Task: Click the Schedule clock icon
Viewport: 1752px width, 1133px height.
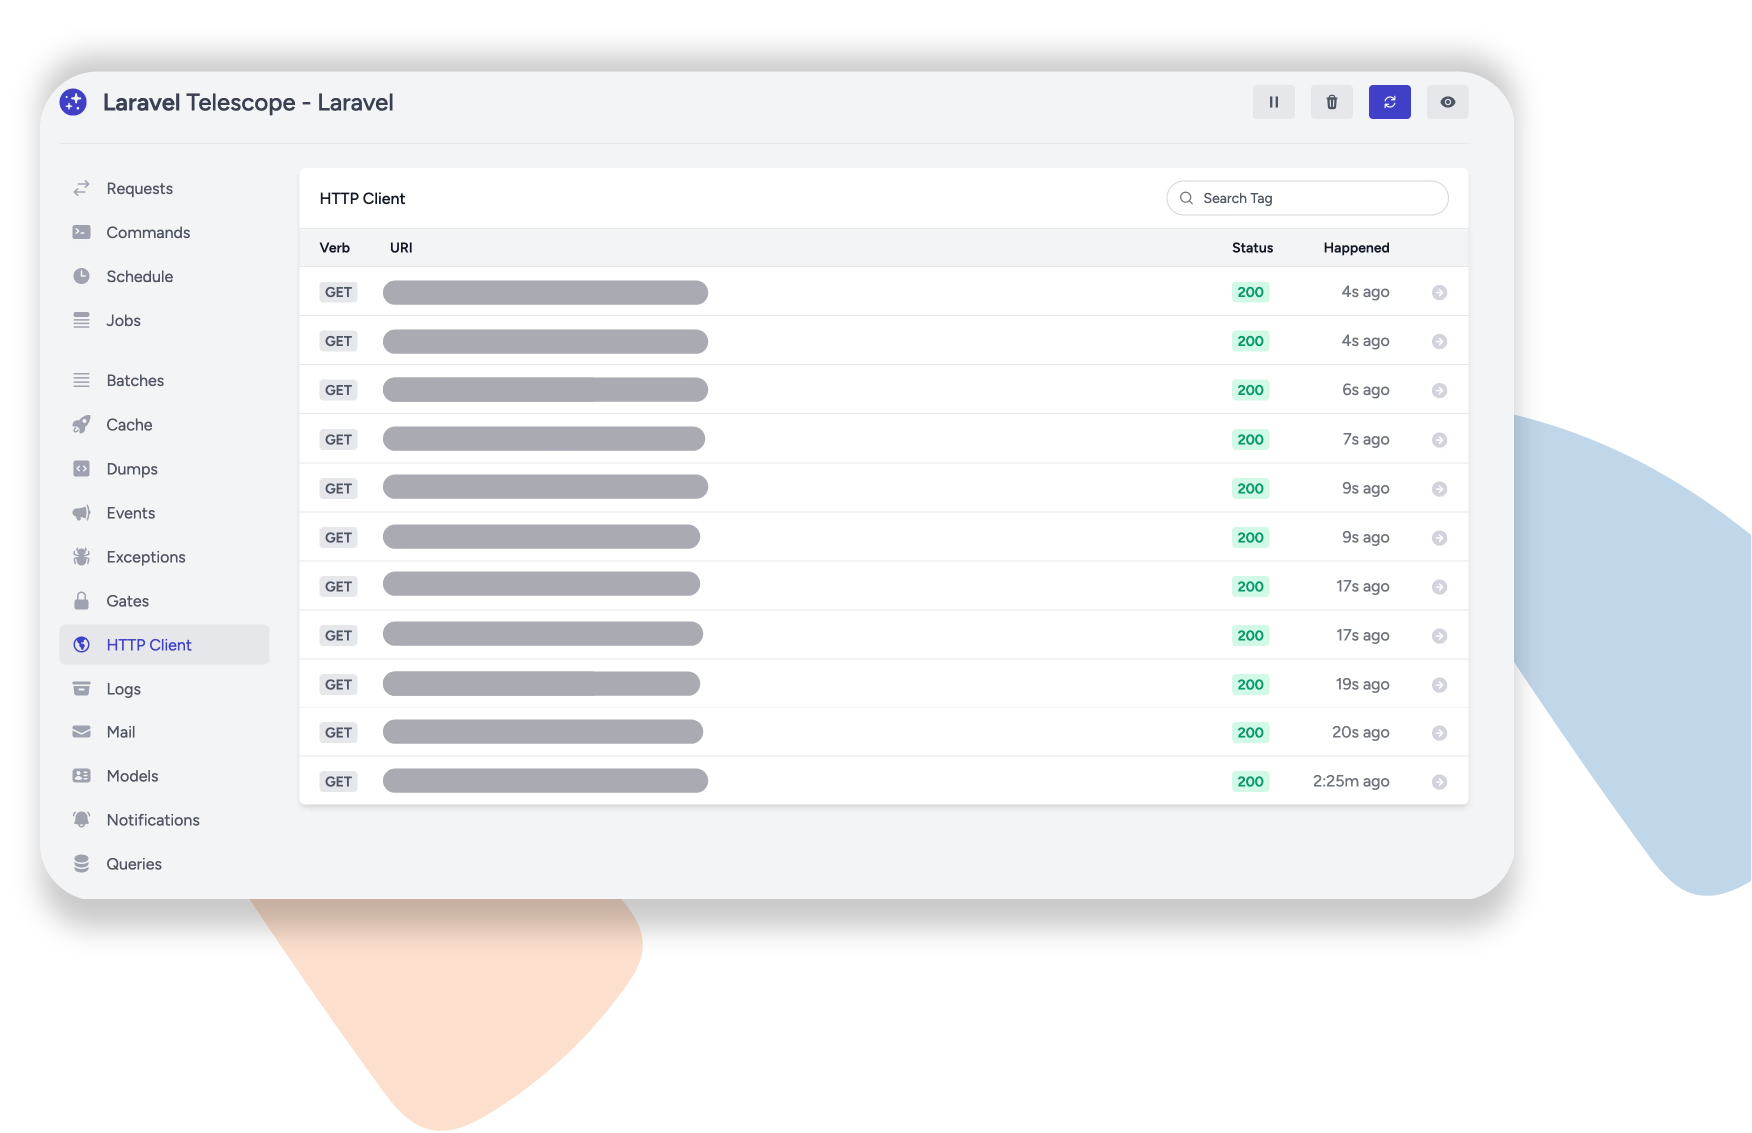Action: (x=82, y=276)
